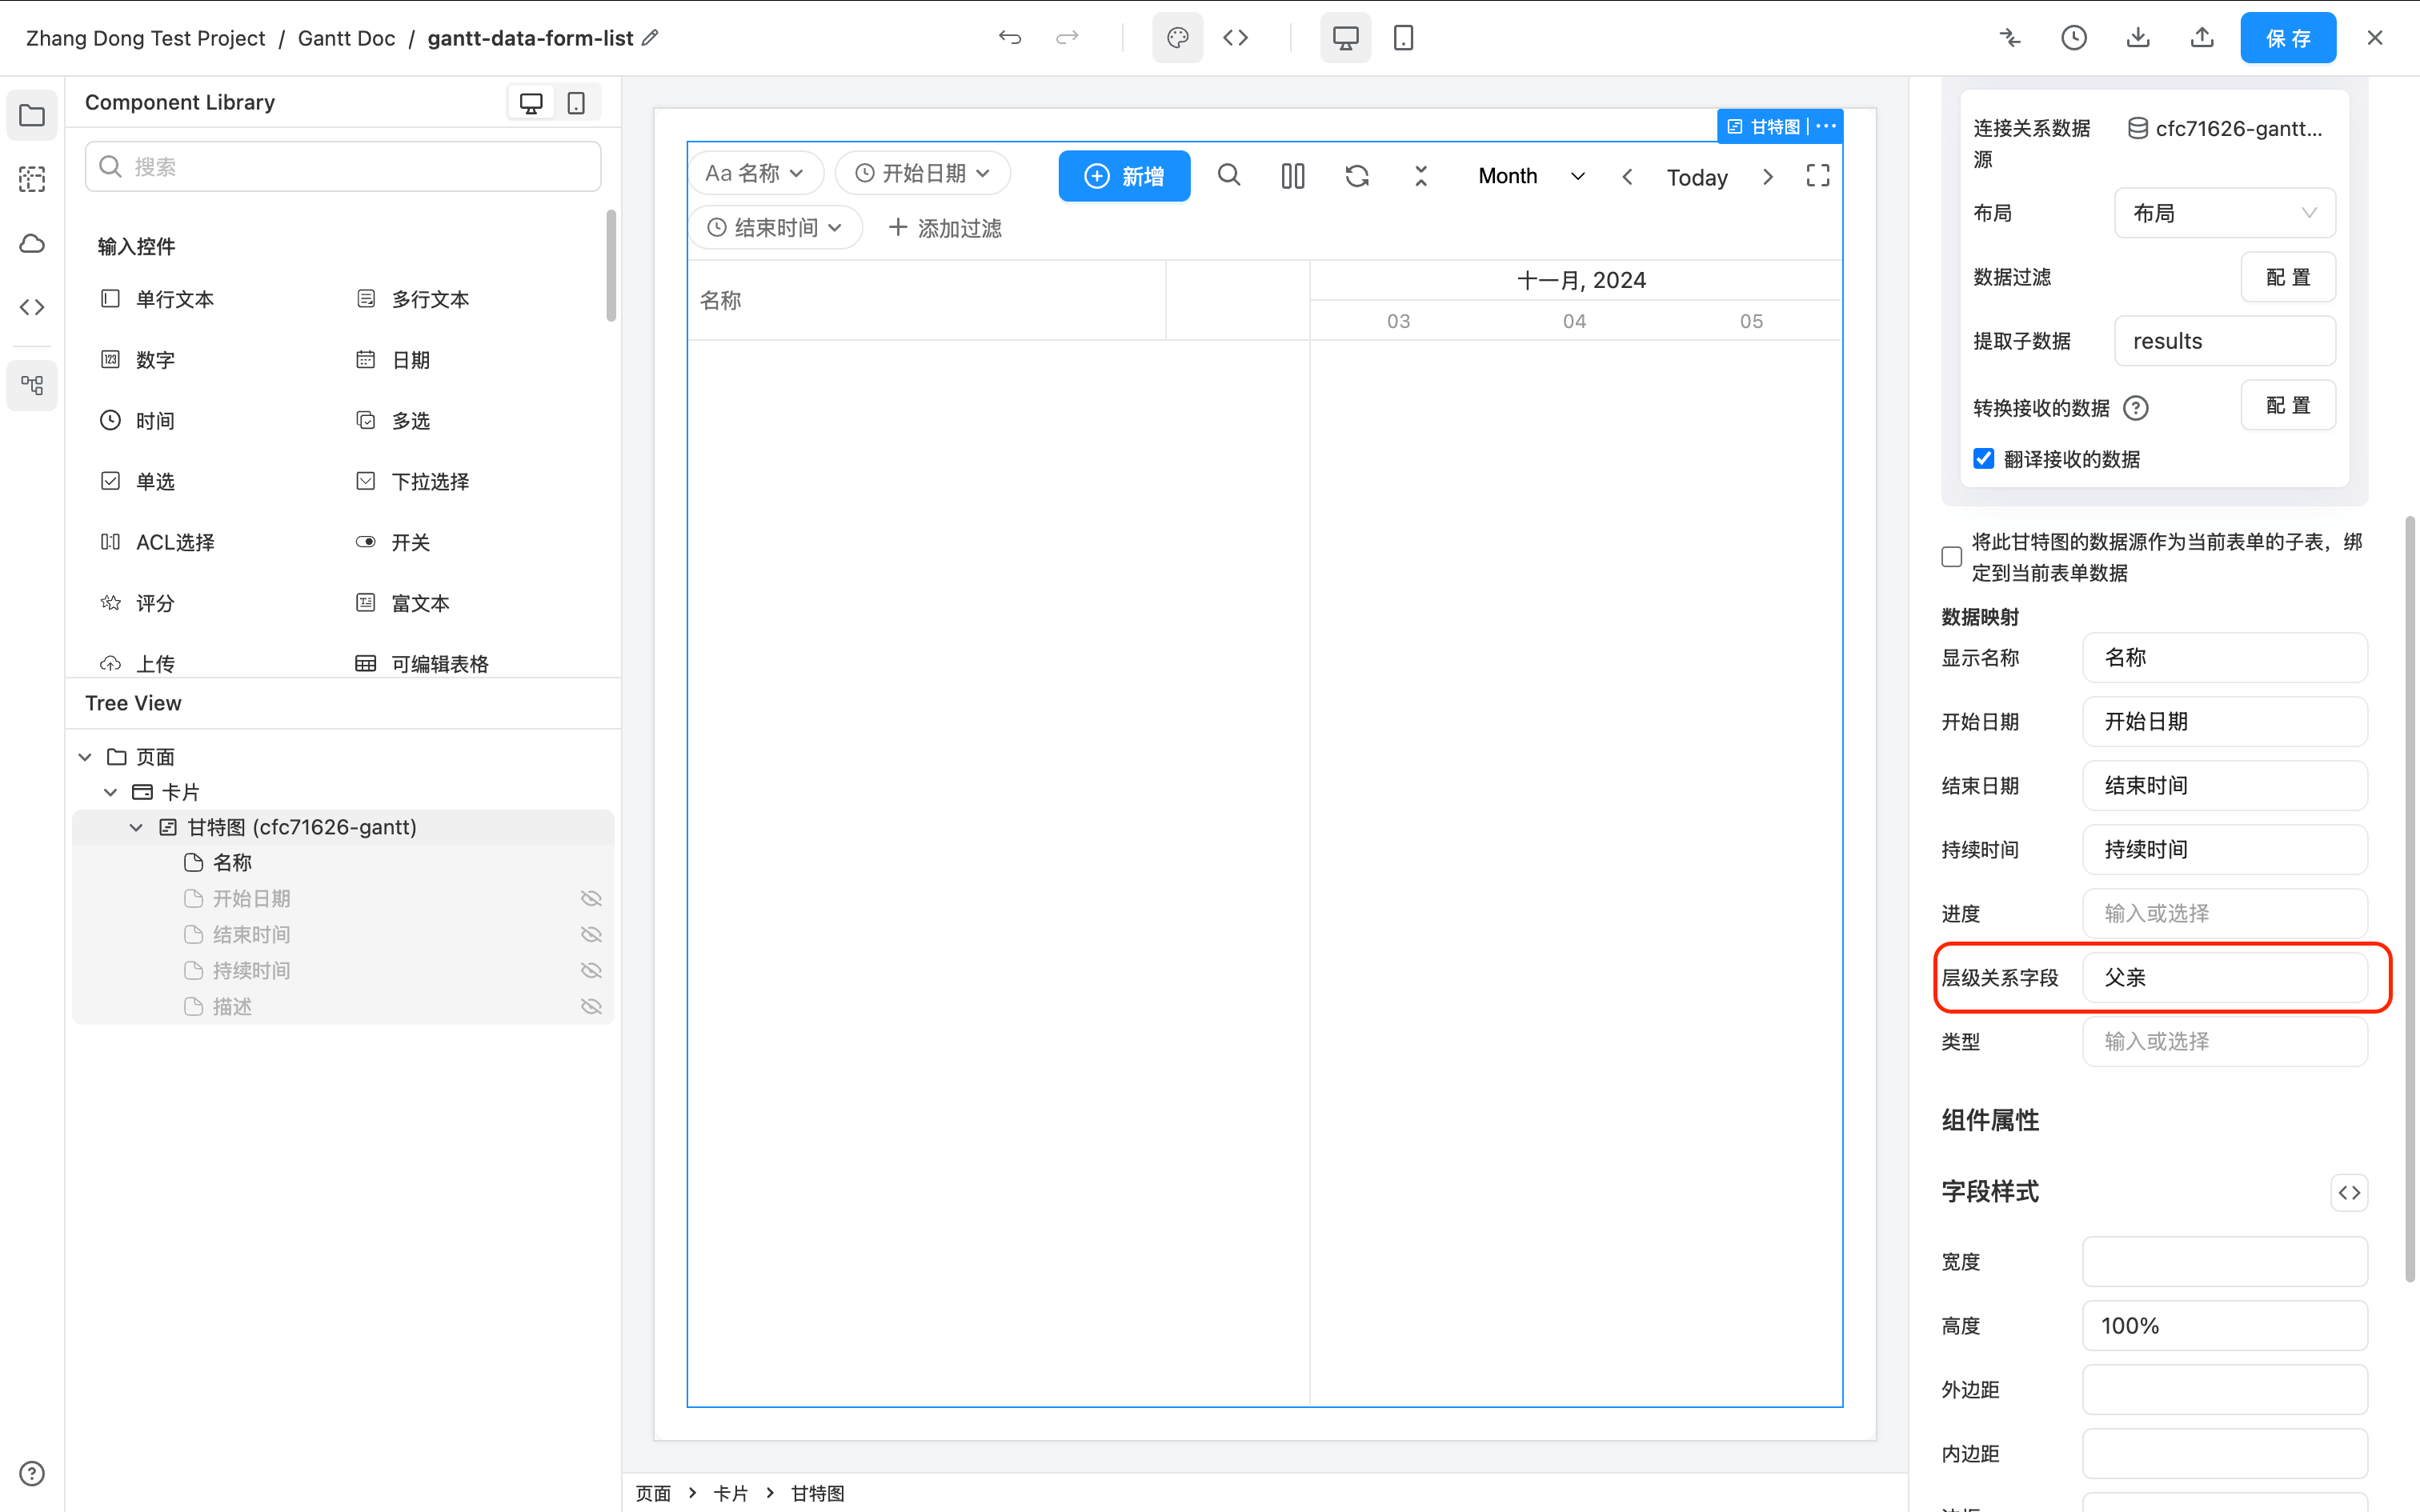Open the code sidebar panel

point(32,307)
